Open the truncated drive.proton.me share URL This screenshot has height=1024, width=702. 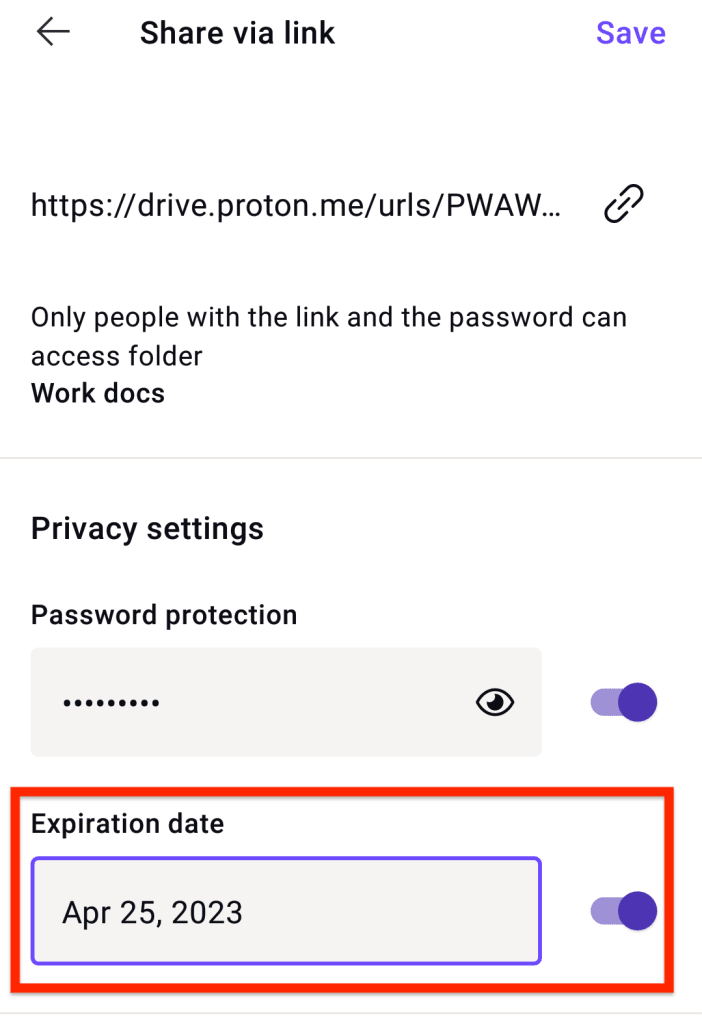point(296,205)
